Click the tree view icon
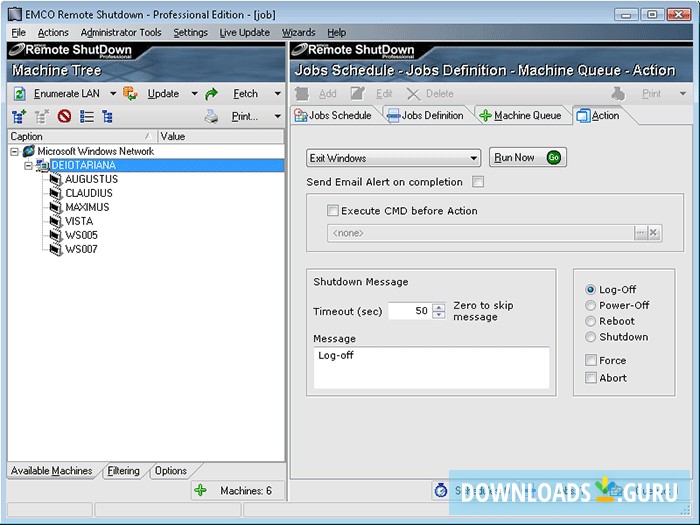This screenshot has width=700, height=525. (x=107, y=117)
